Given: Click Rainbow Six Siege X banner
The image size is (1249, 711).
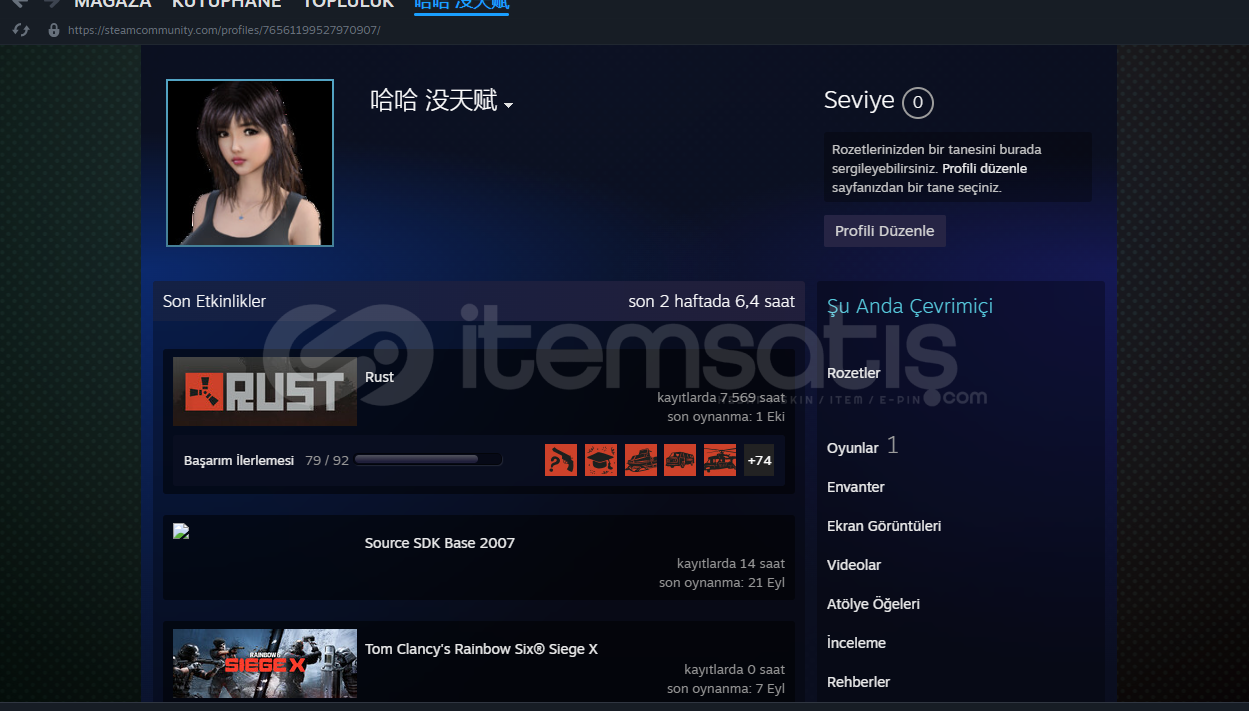Looking at the screenshot, I should [265, 663].
